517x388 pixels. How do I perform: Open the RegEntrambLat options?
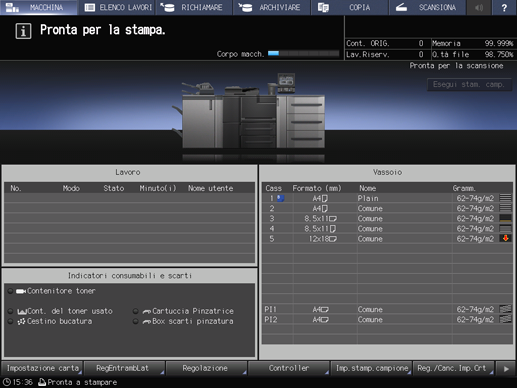124,368
